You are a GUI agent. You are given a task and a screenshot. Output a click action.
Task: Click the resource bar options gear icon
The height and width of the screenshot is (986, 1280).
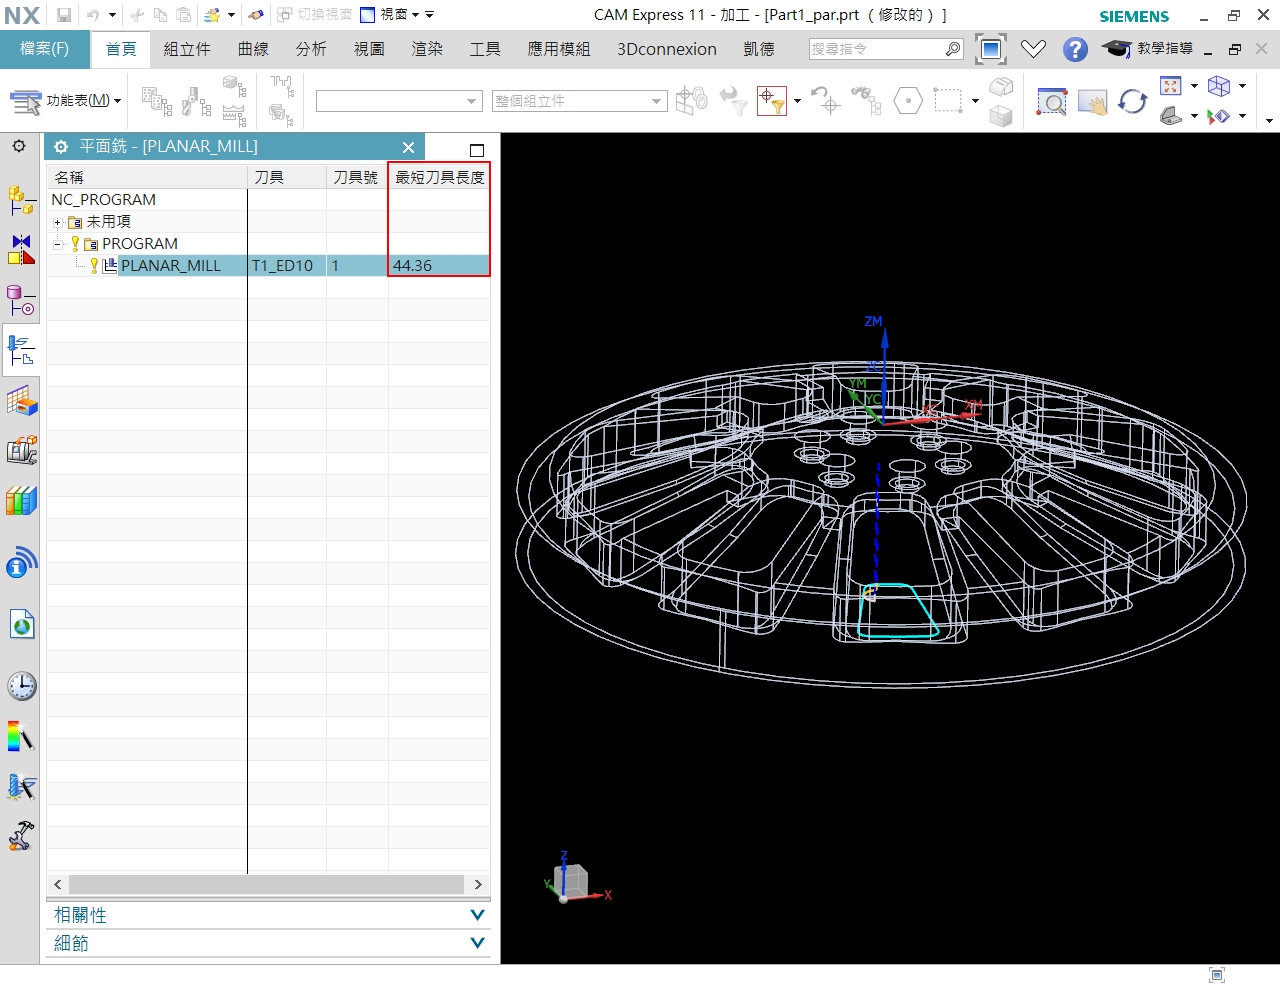click(19, 146)
